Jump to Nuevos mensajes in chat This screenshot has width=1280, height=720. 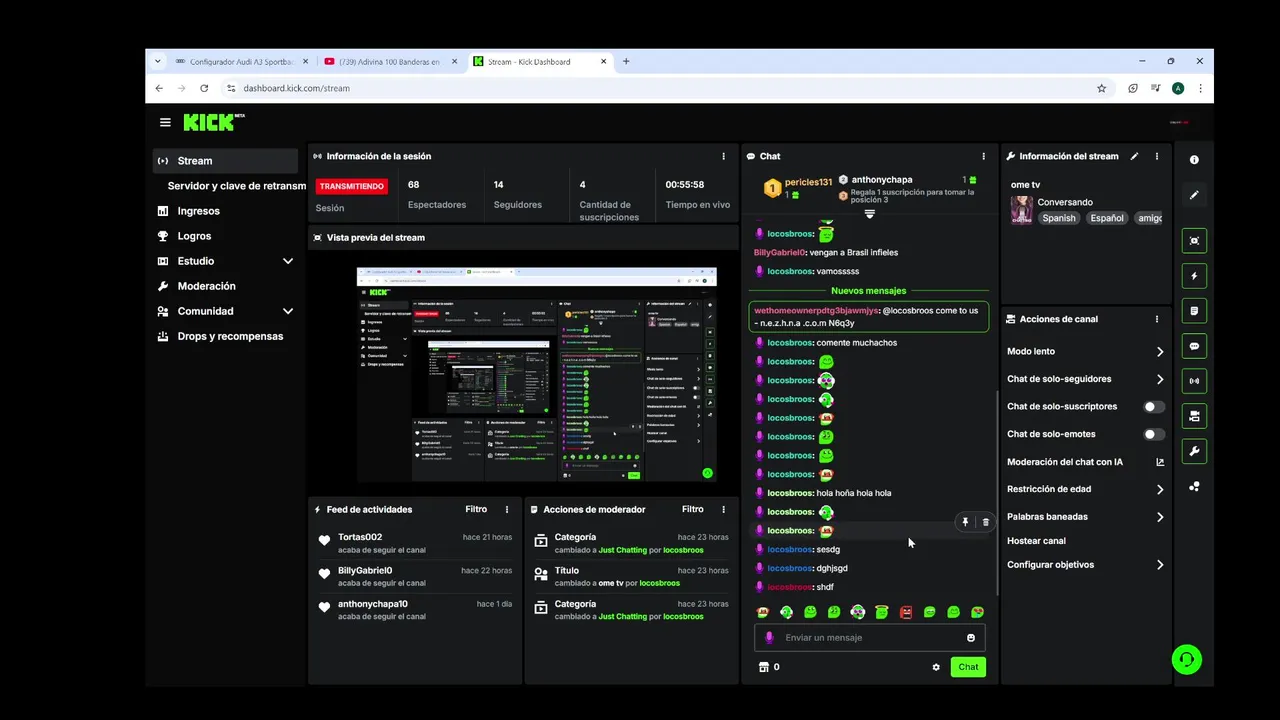pyautogui.click(x=869, y=291)
